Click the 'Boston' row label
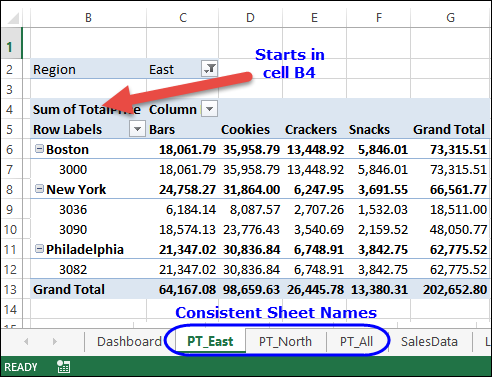 click(67, 149)
